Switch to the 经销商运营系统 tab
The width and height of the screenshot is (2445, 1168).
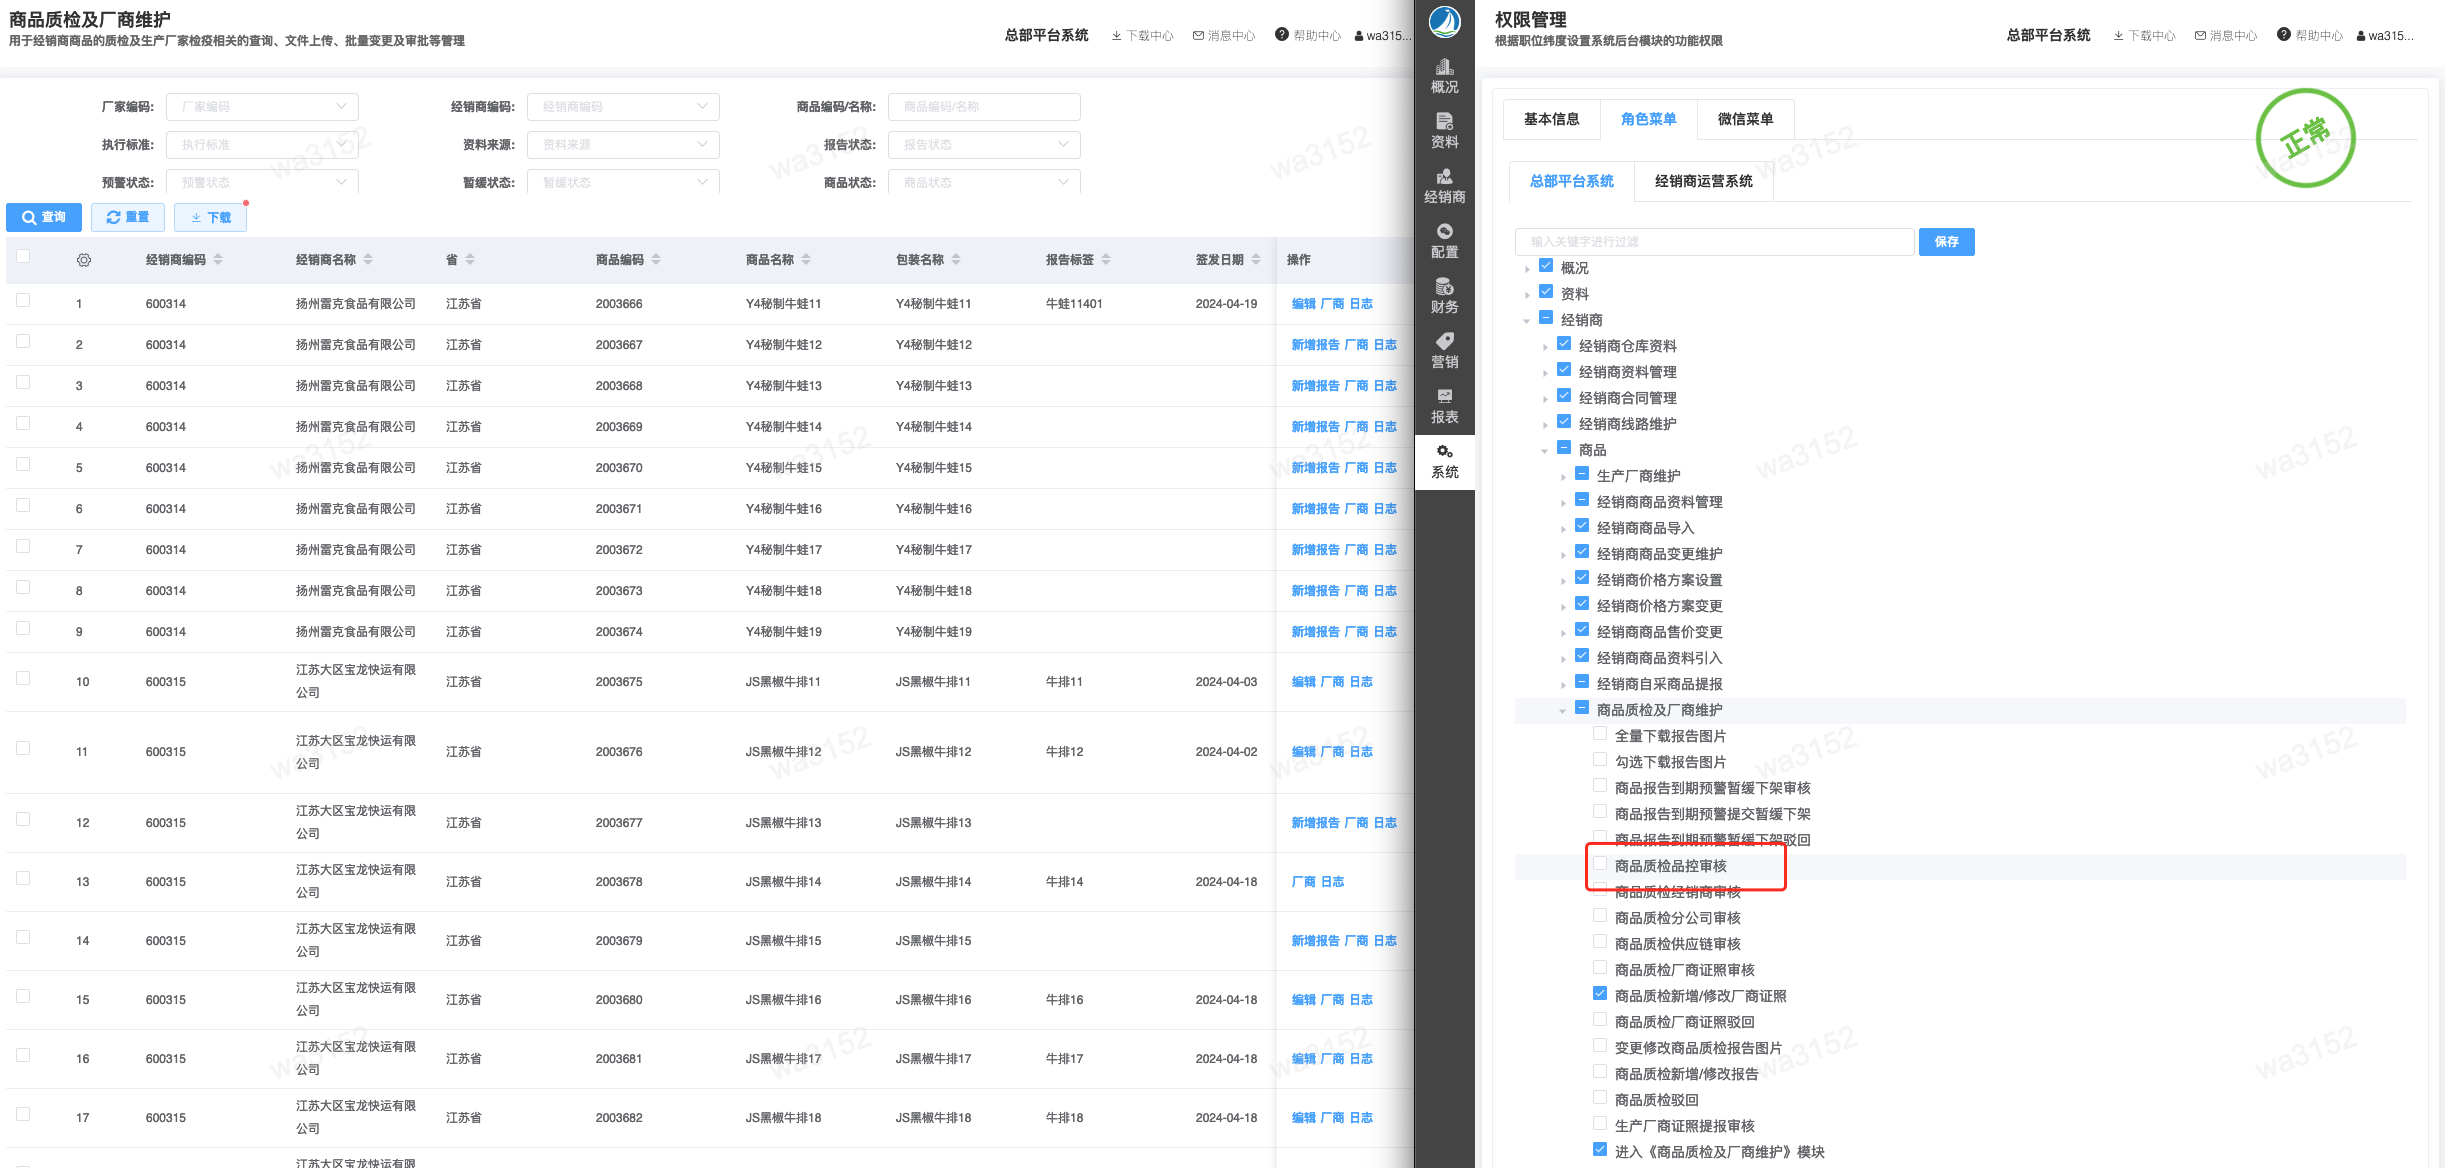click(x=1703, y=181)
